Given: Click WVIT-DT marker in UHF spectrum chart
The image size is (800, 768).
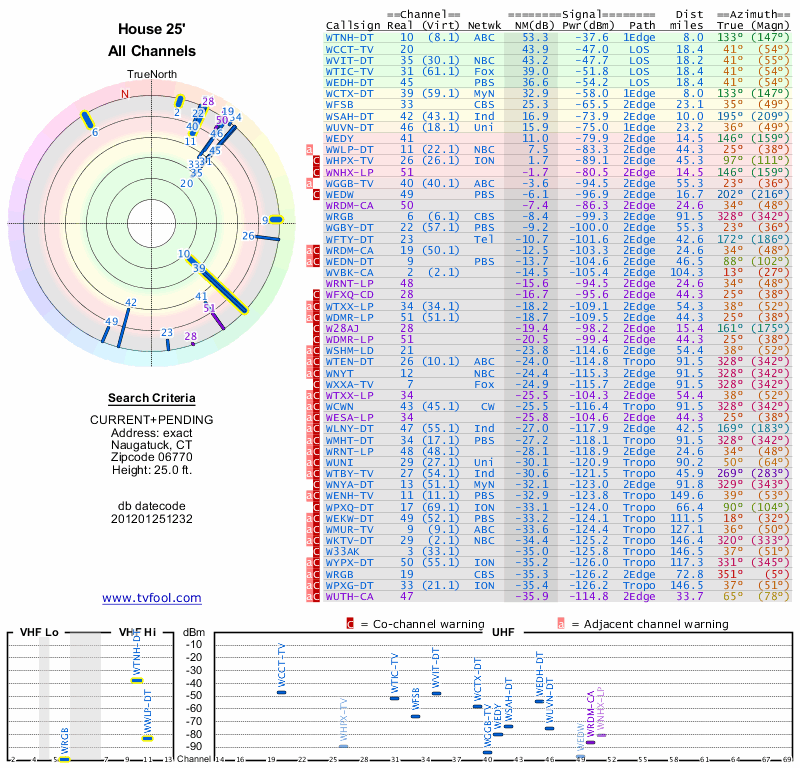Looking at the screenshot, I should pos(436,693).
